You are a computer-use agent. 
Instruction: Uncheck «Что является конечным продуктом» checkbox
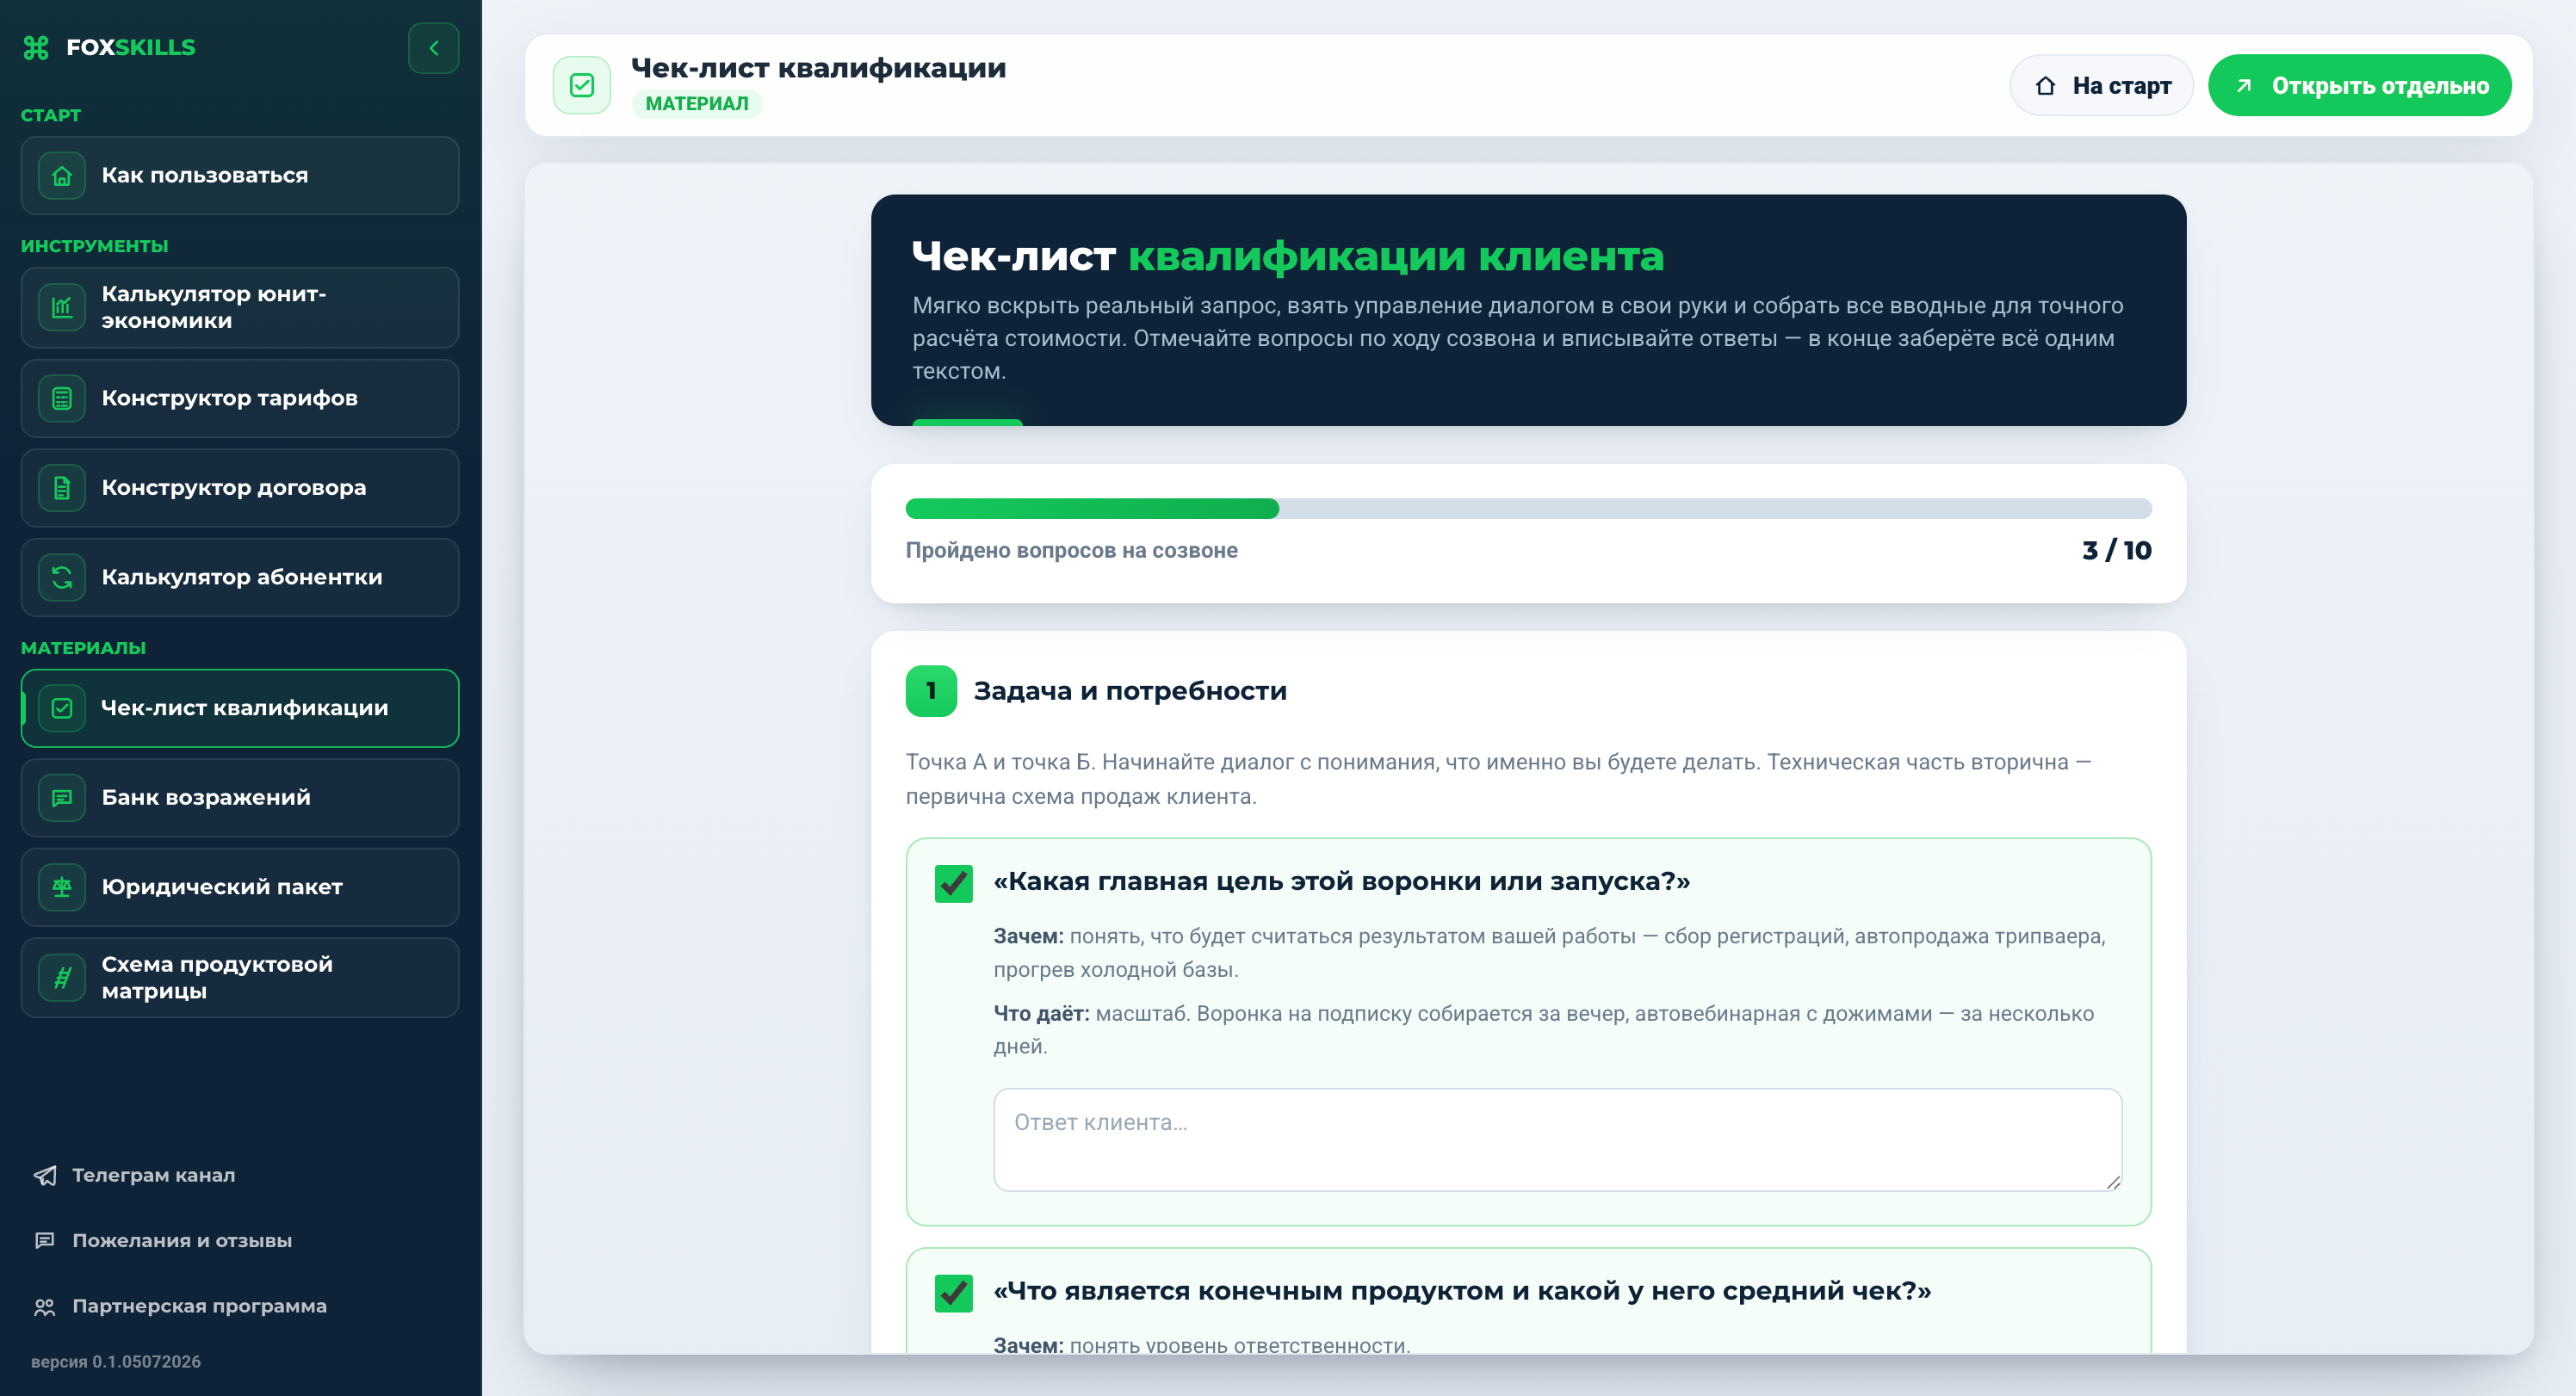tap(954, 1293)
